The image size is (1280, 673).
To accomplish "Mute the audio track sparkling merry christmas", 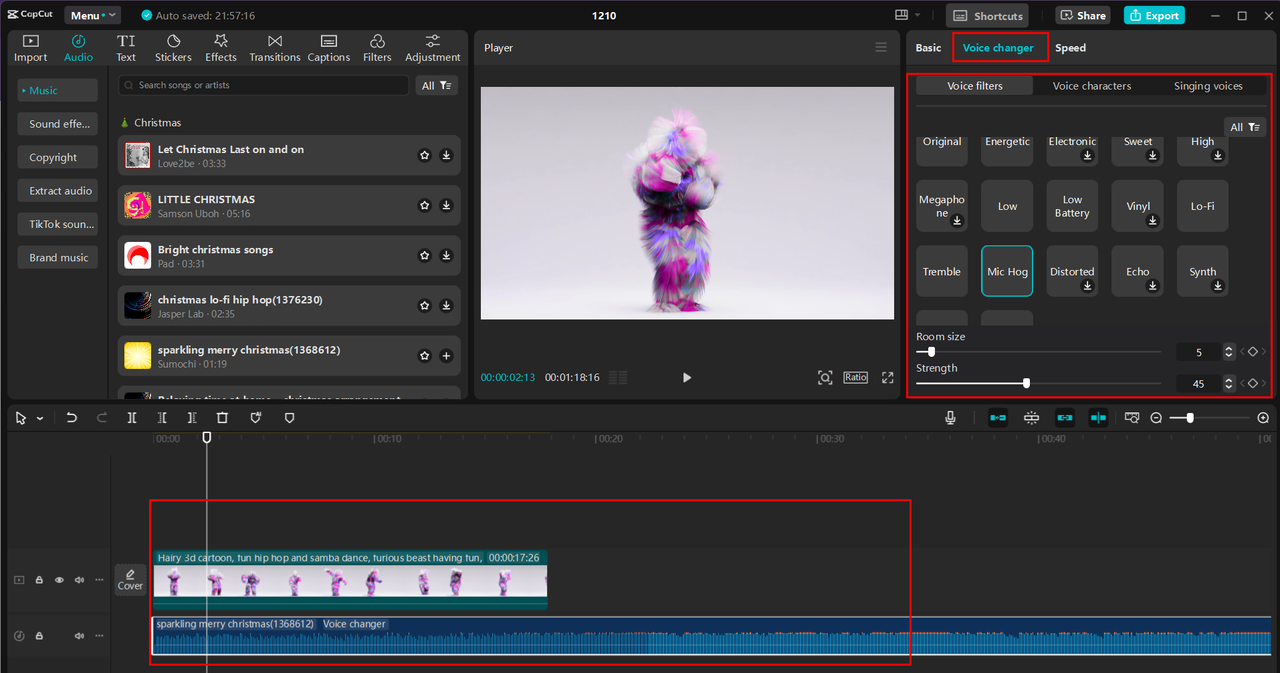I will [79, 636].
